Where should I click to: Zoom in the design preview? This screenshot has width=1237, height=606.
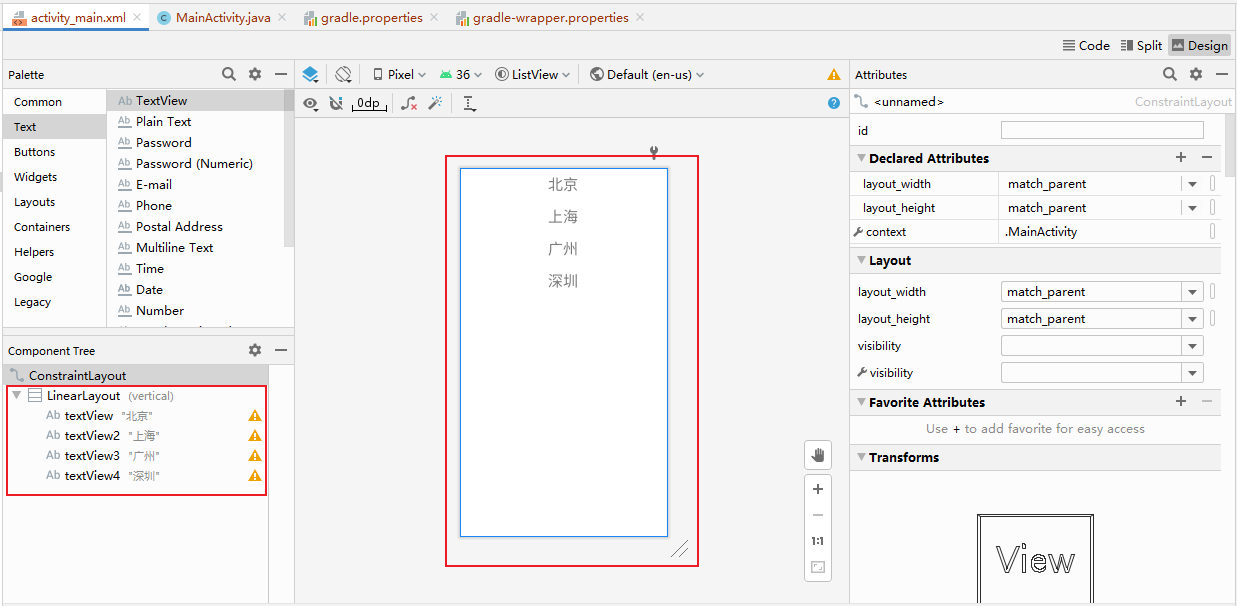pyautogui.click(x=818, y=489)
